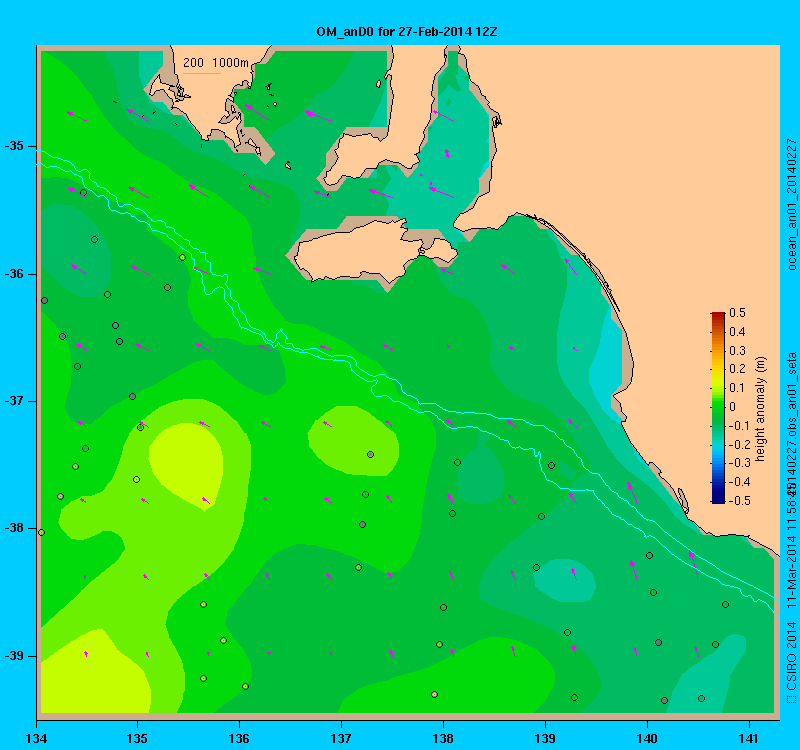
Task: Click latitude axis label '-38'
Action: tap(14, 528)
